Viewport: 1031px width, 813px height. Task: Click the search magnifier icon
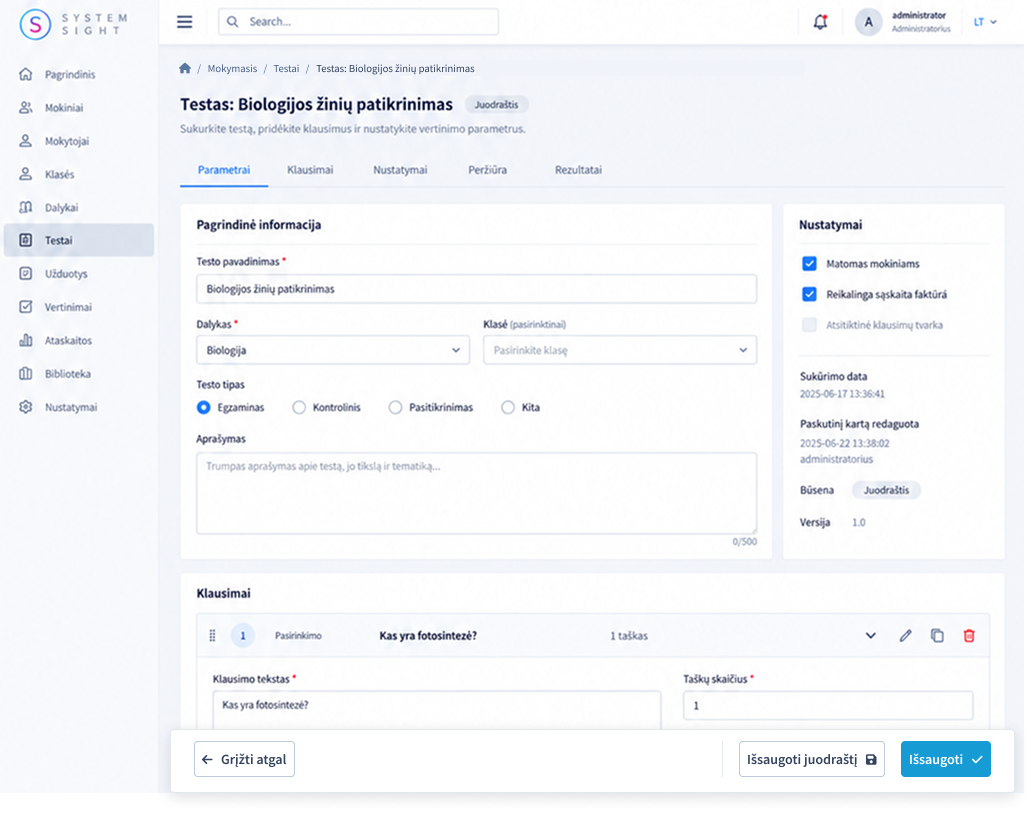pyautogui.click(x=233, y=22)
